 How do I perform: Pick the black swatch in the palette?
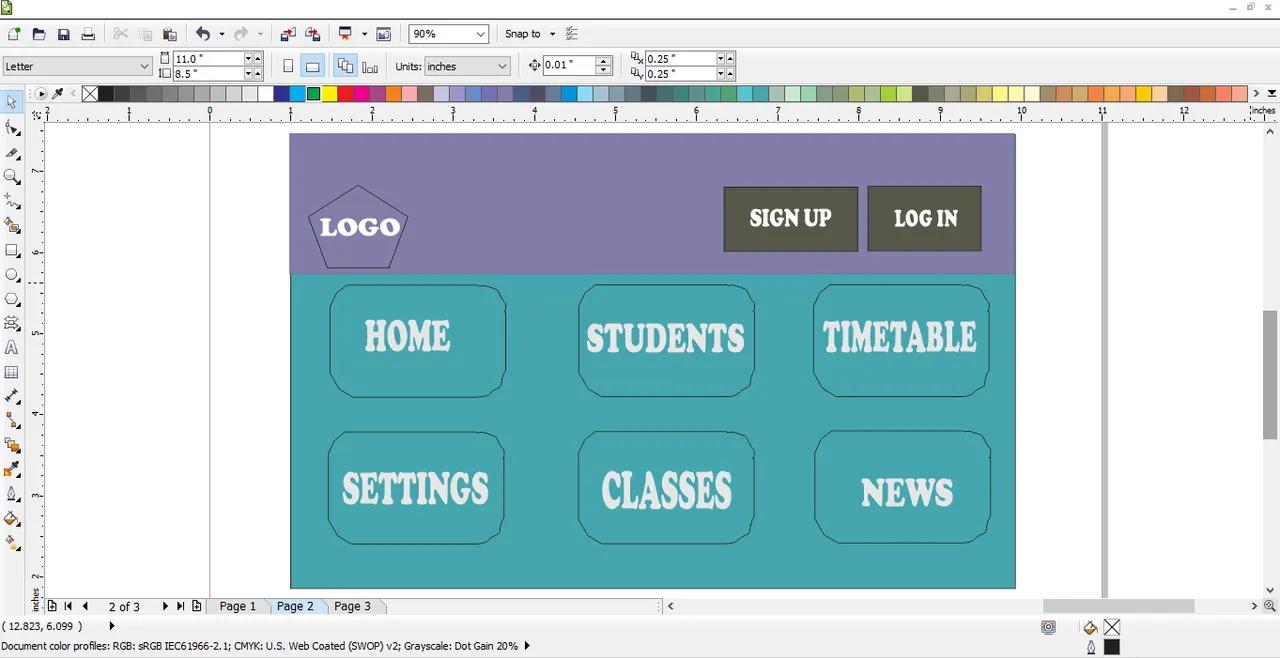coord(106,94)
